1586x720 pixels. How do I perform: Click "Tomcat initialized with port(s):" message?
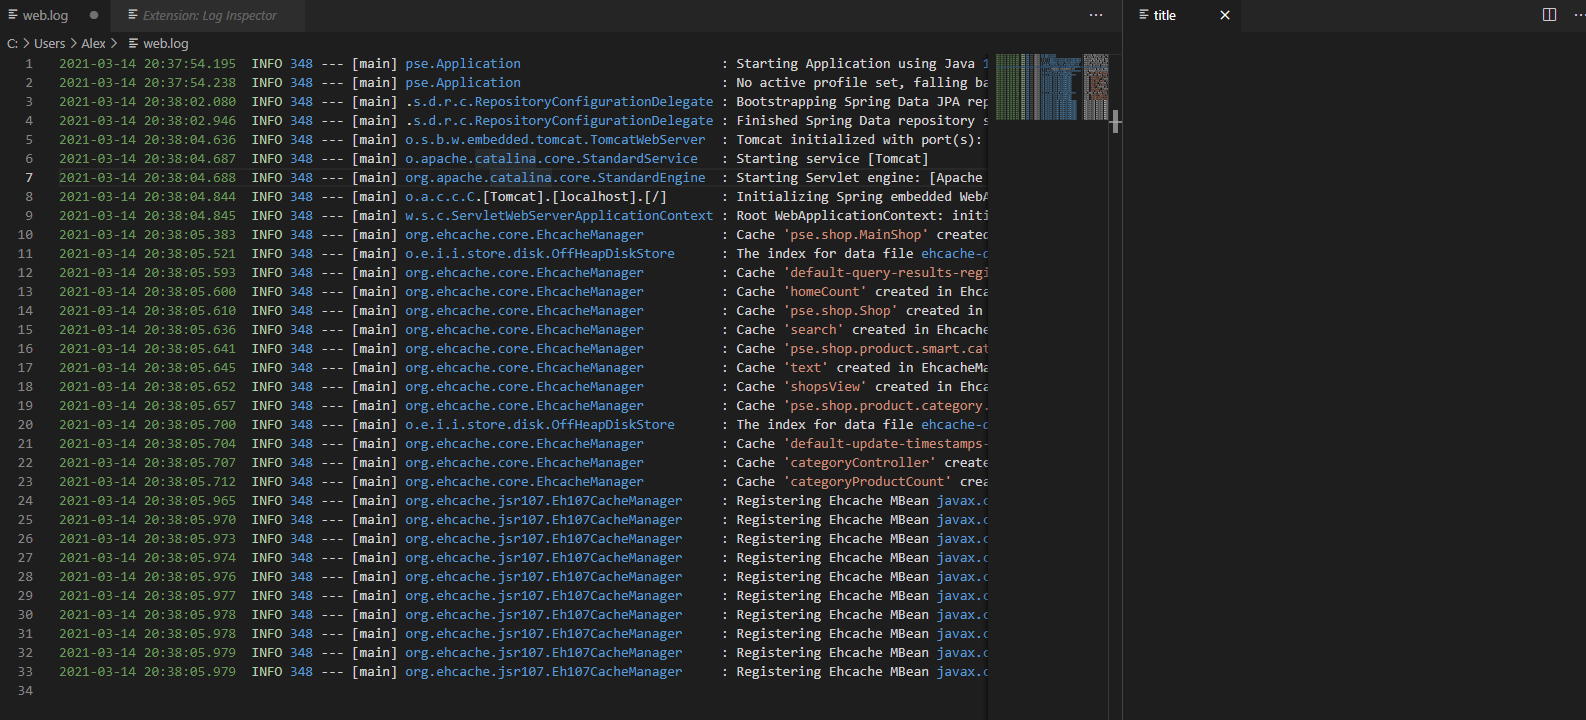click(x=859, y=140)
